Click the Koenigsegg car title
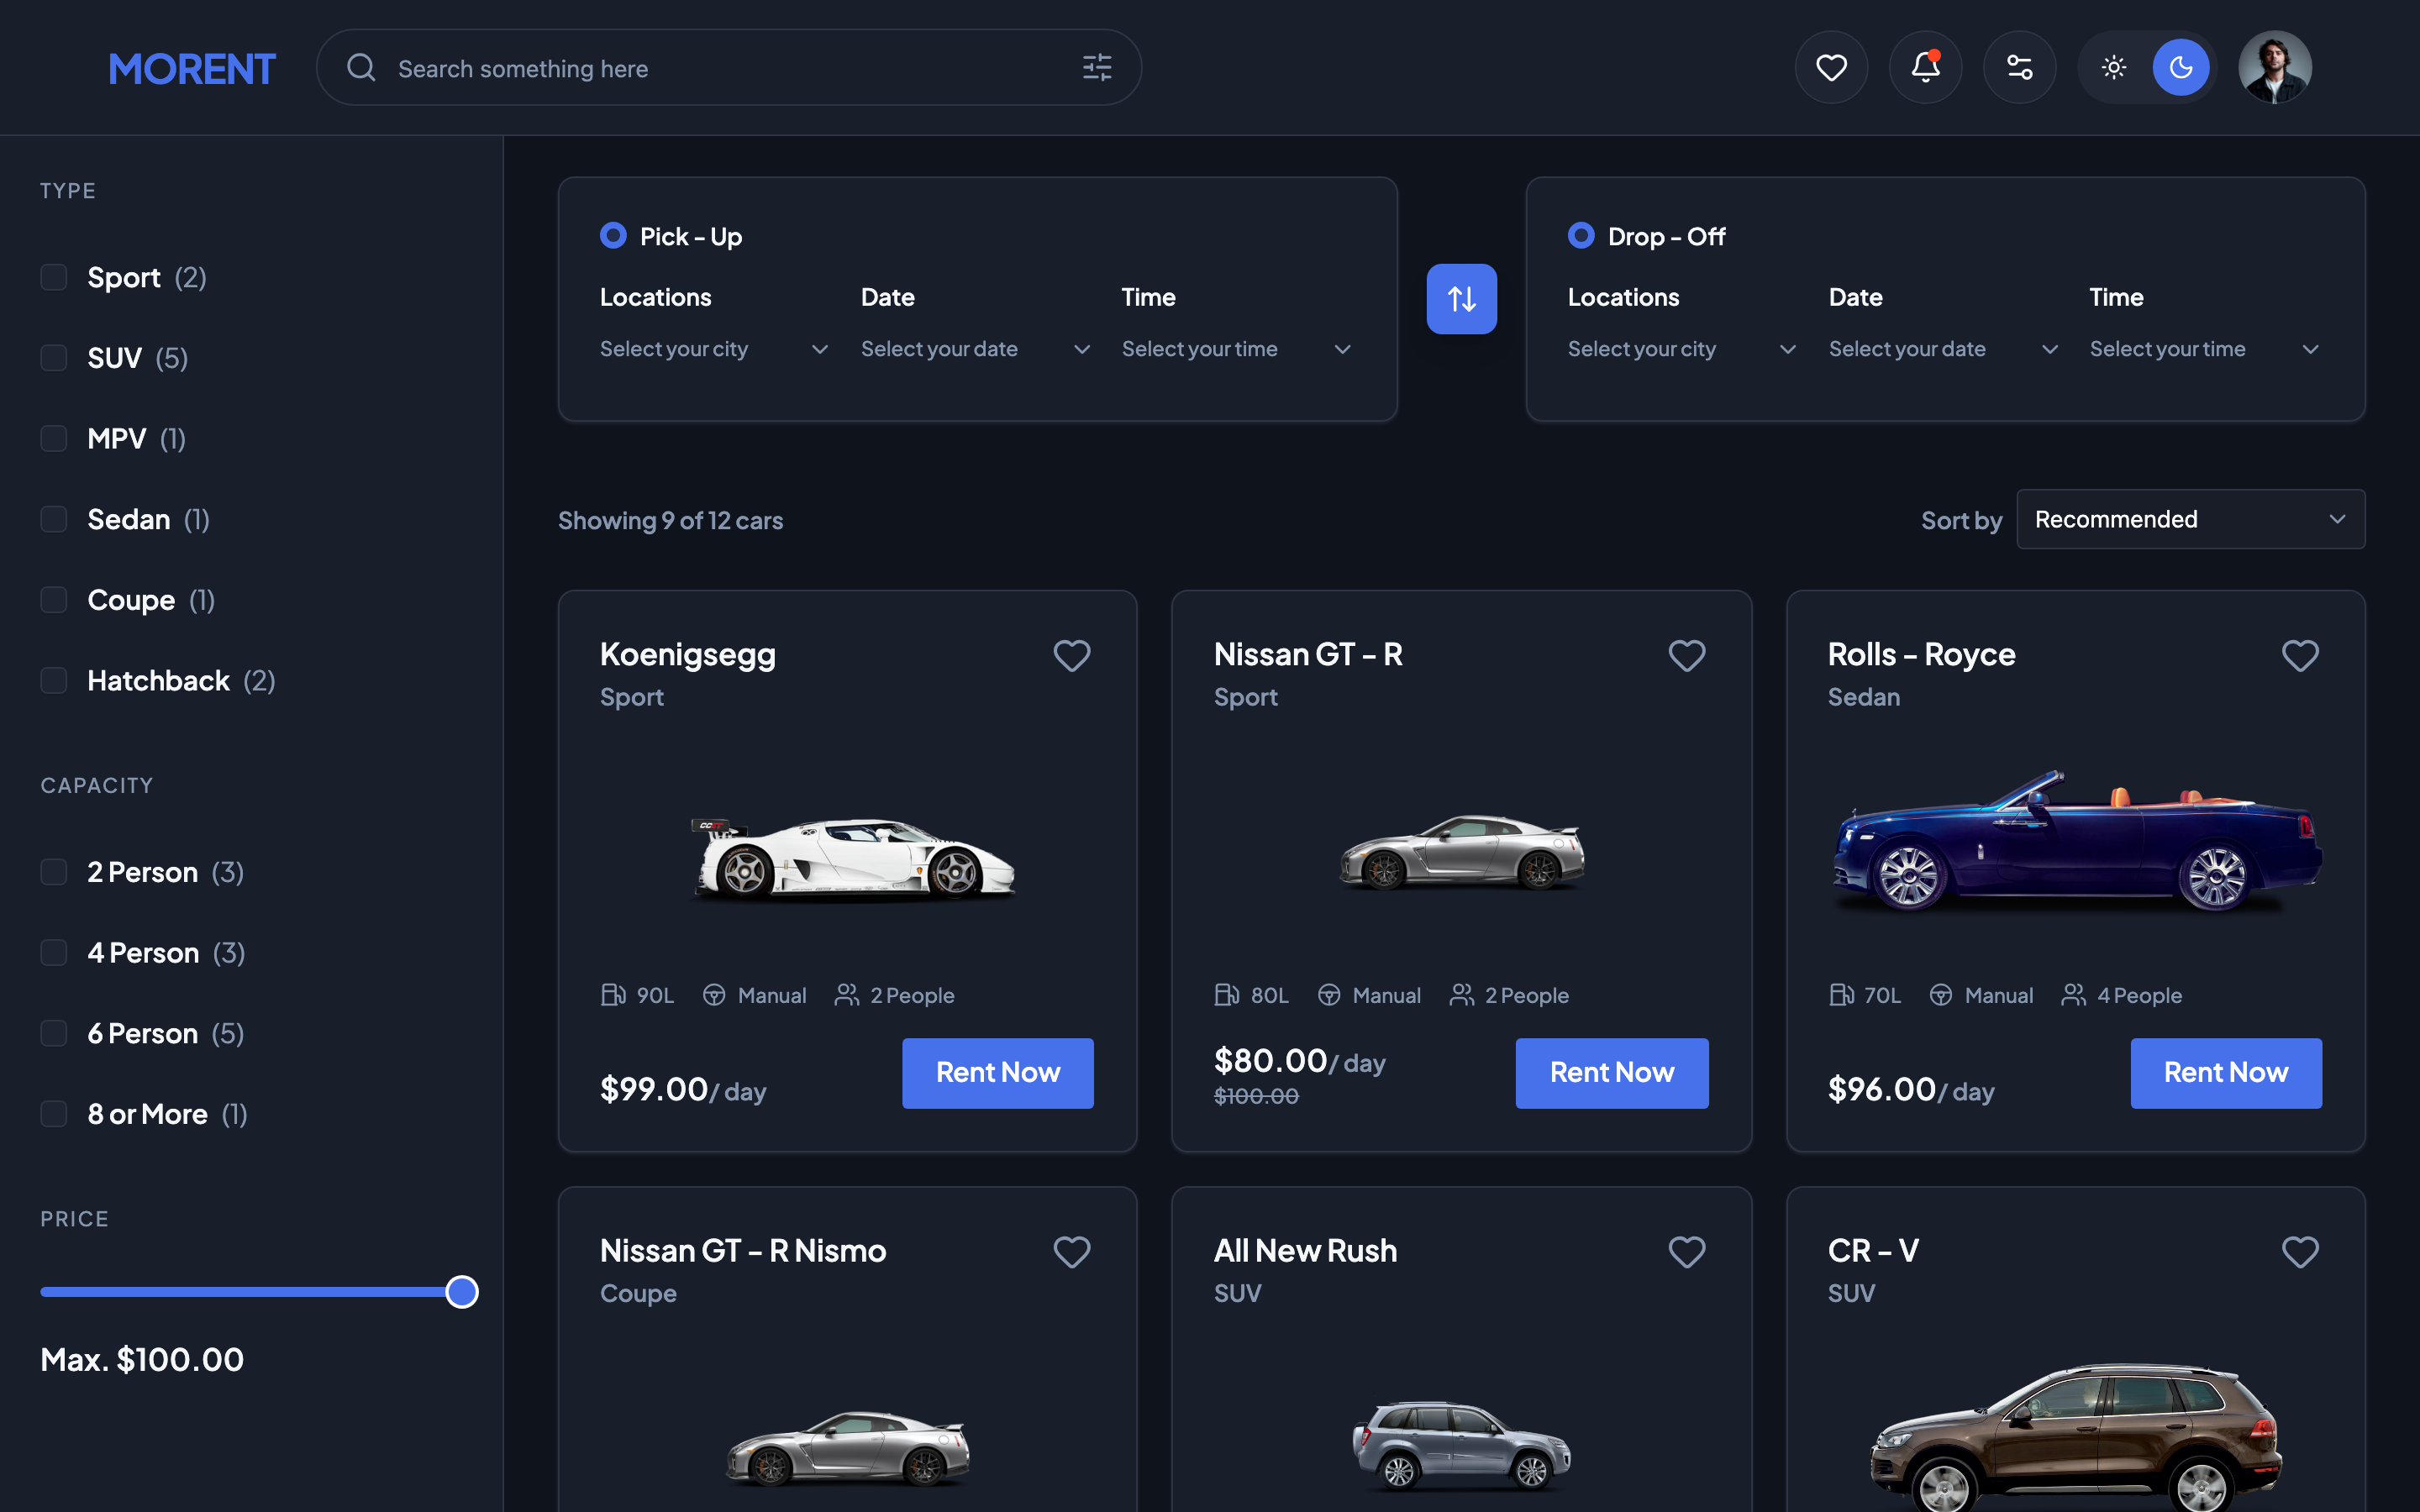The image size is (2420, 1512). (688, 654)
